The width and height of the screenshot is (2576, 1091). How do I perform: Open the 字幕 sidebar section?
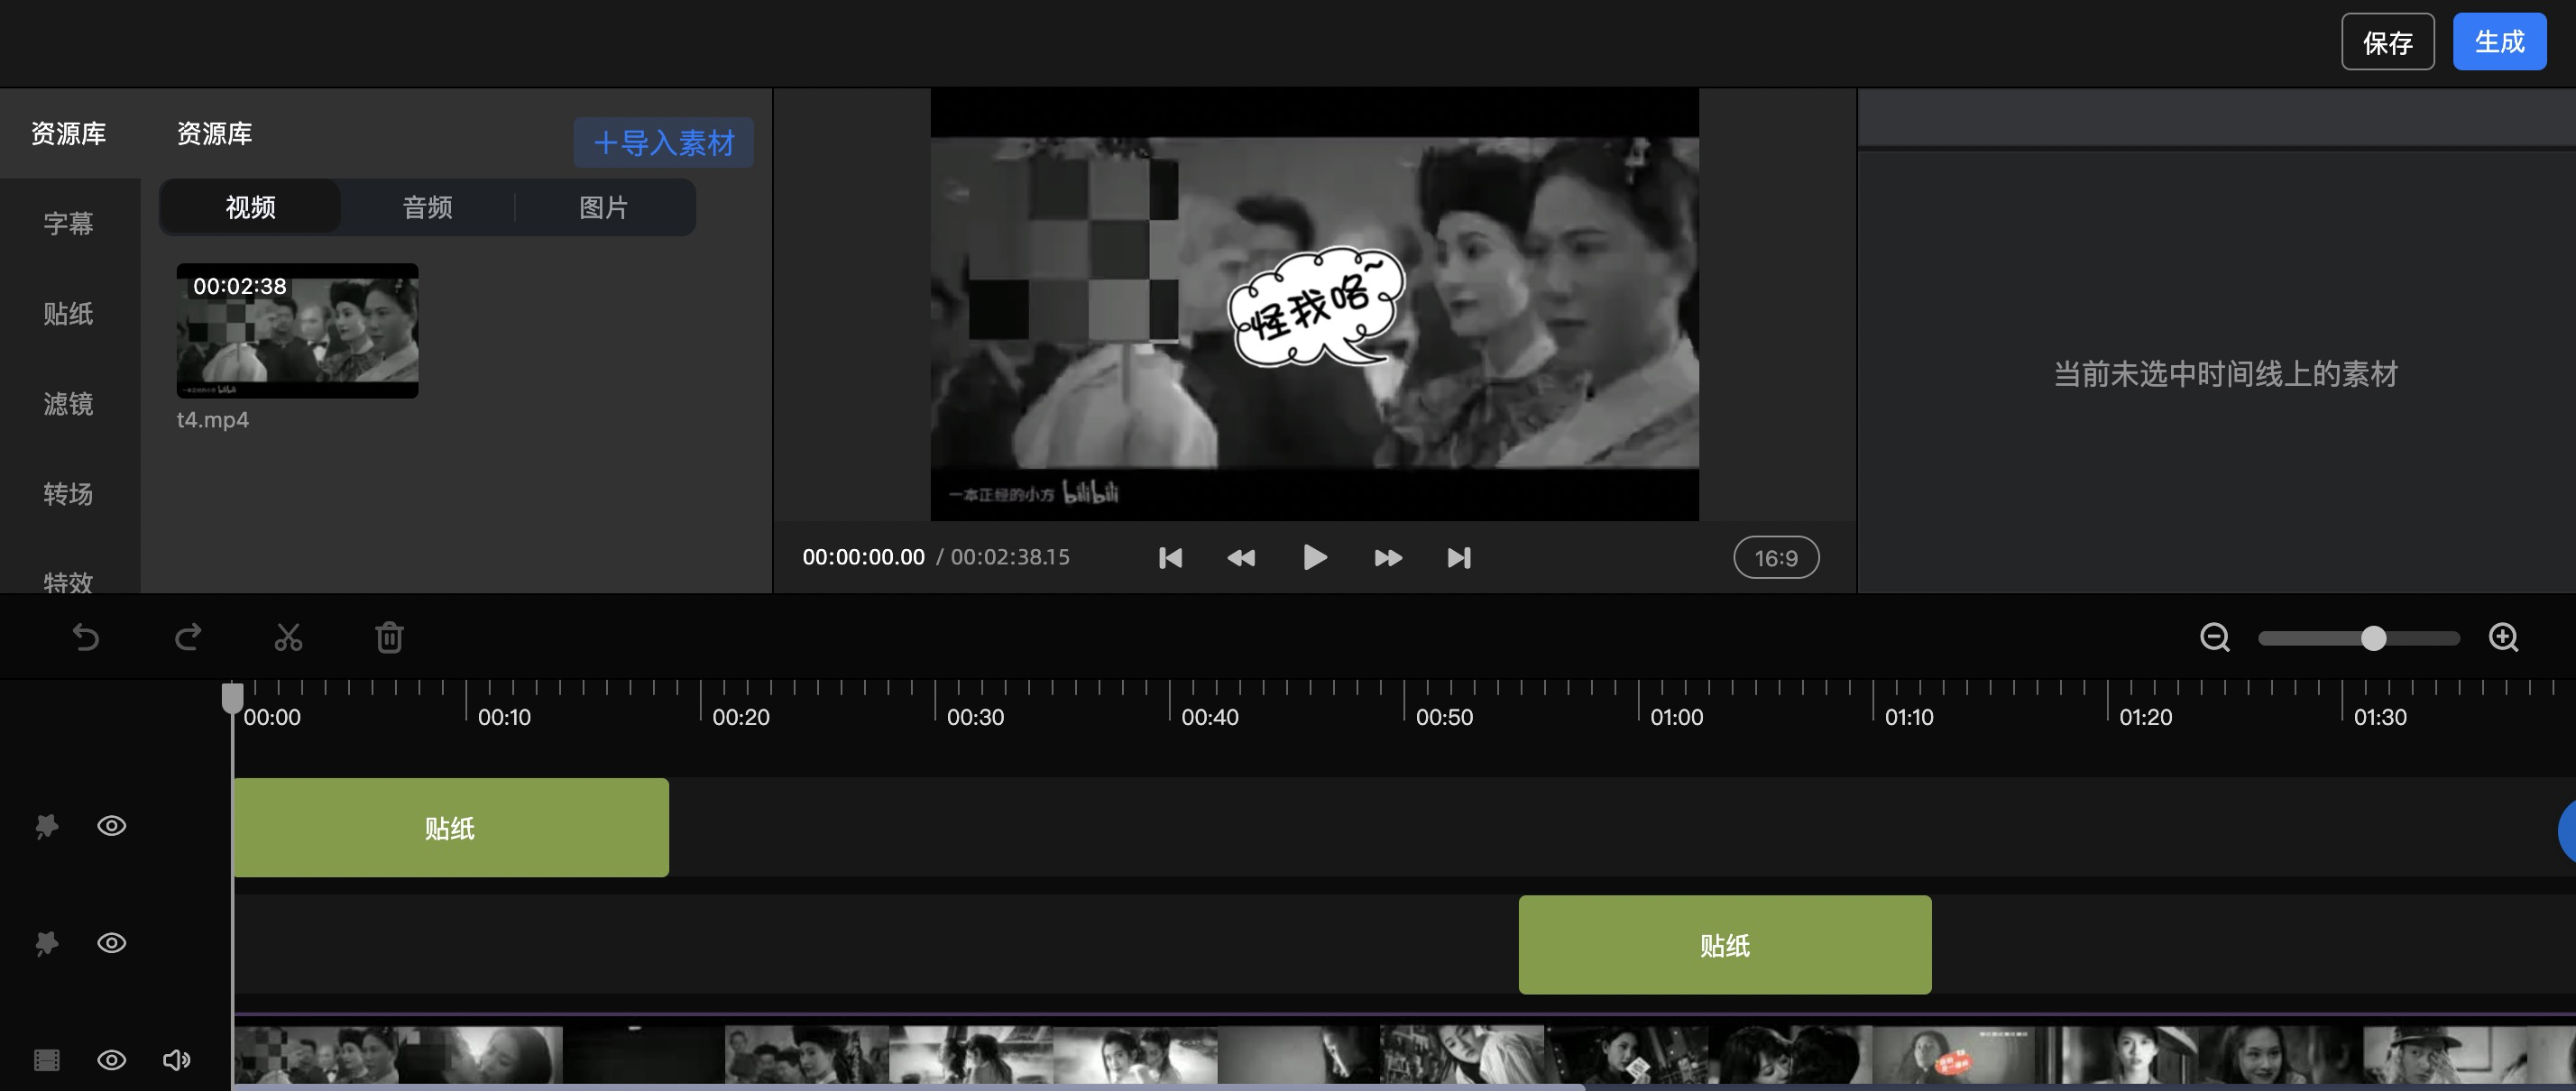(x=69, y=223)
